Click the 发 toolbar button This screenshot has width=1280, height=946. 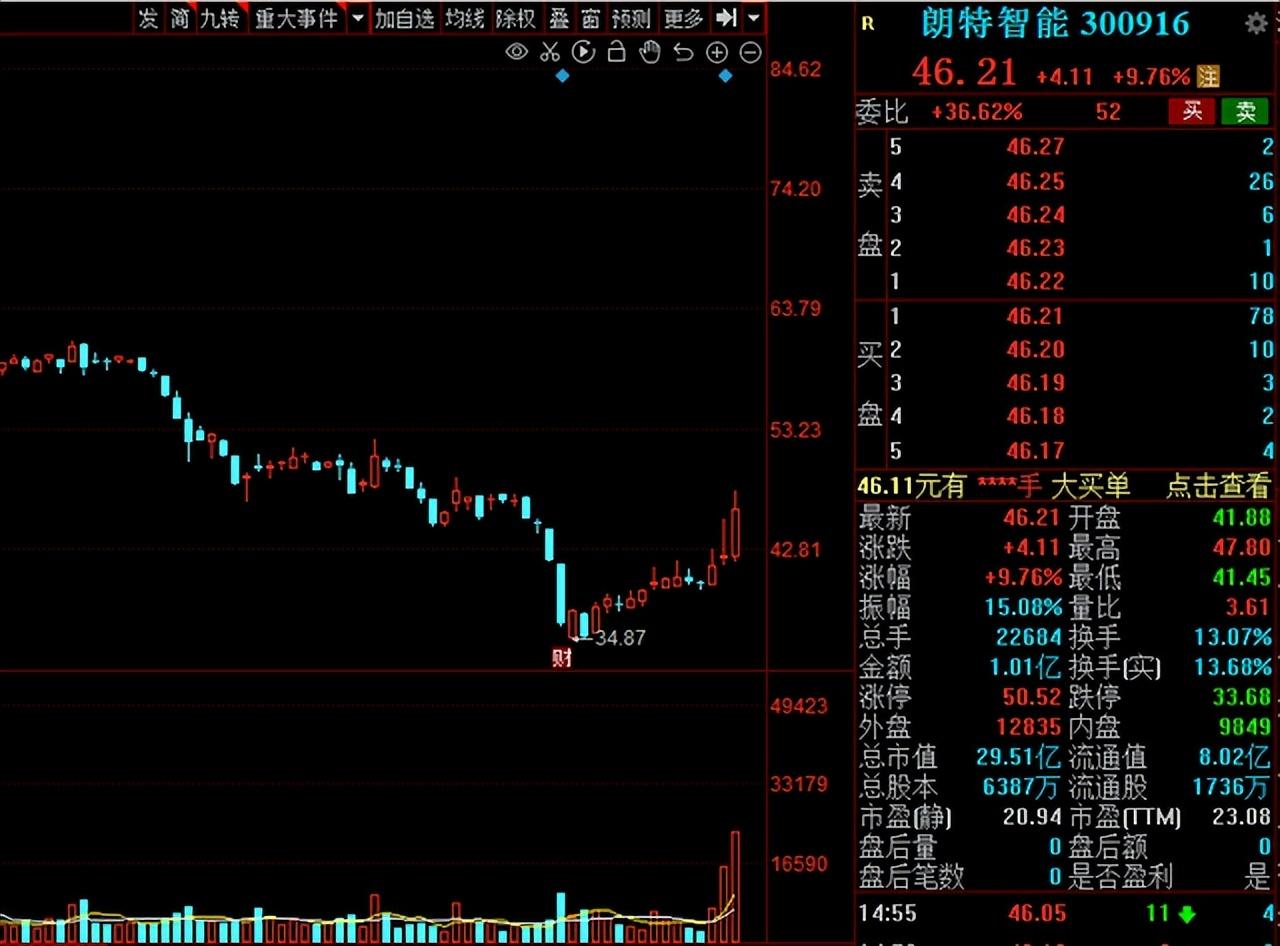point(147,18)
